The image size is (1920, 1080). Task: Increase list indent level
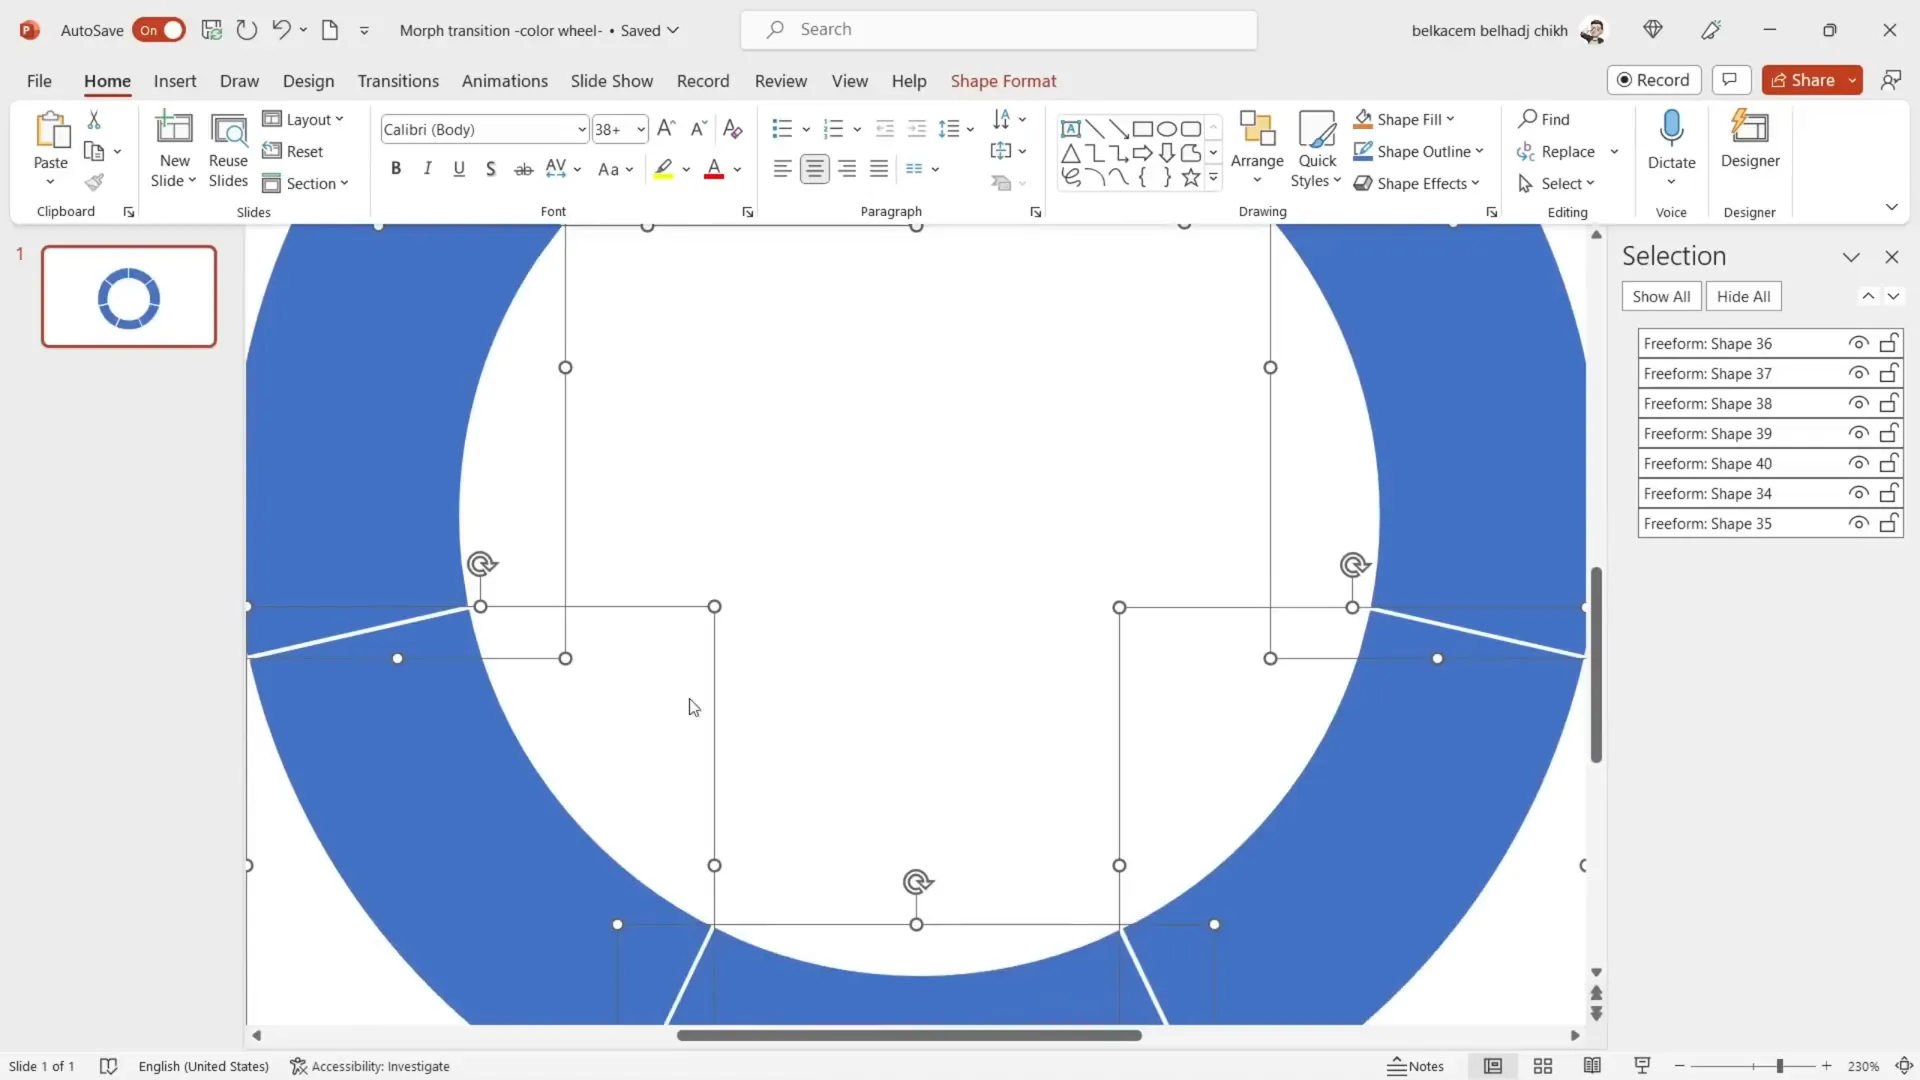tap(917, 128)
